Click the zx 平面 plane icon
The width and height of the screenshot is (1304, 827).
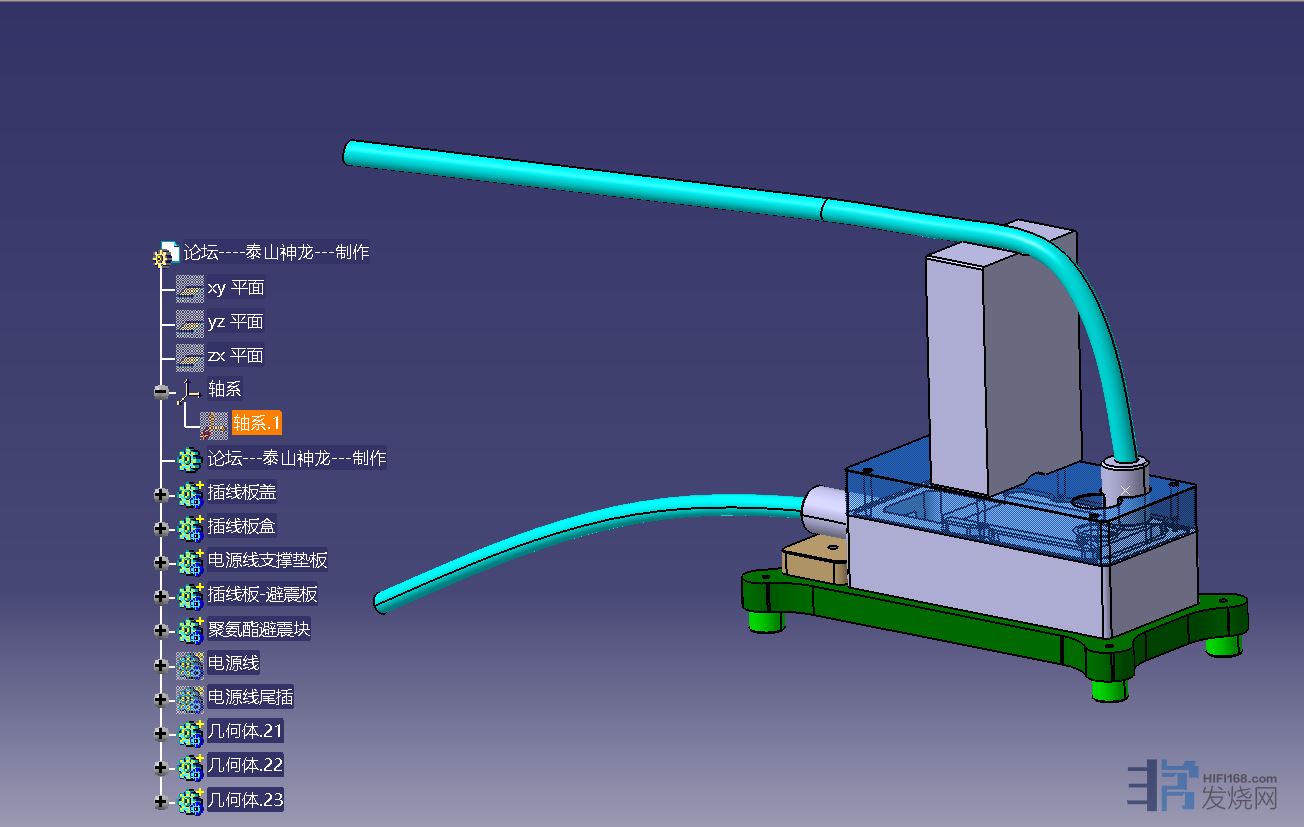pyautogui.click(x=189, y=357)
